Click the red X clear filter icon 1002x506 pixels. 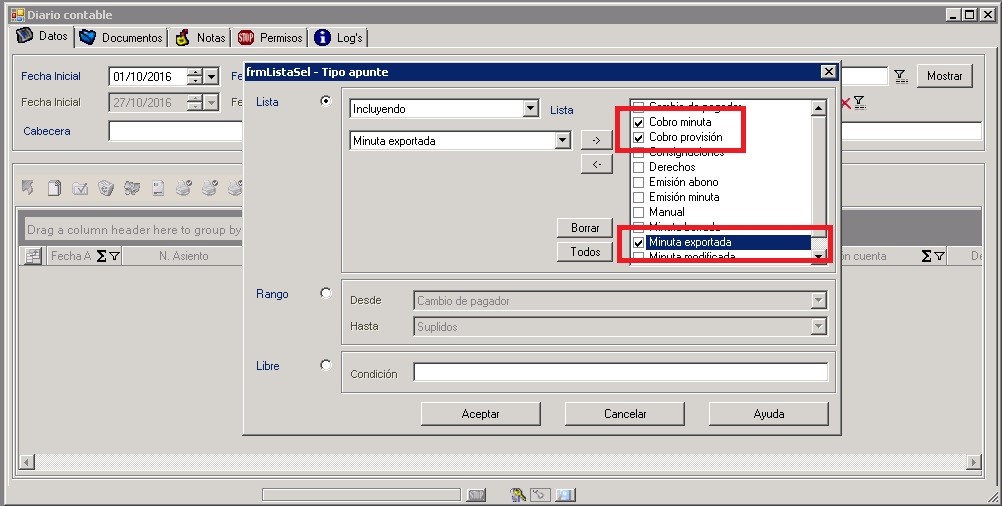click(x=845, y=102)
